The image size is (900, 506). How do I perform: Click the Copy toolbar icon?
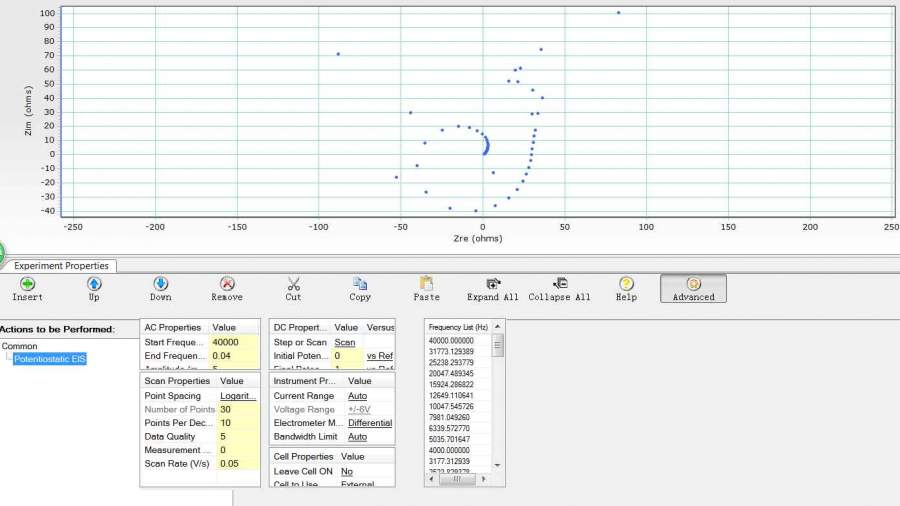[x=360, y=284]
